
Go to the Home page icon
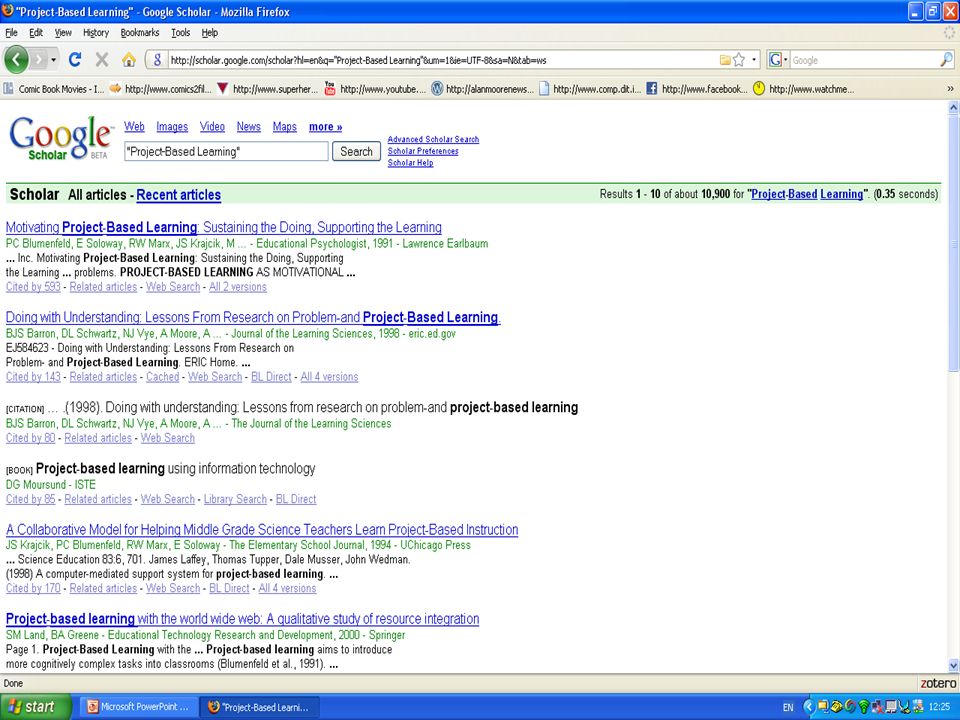click(129, 59)
